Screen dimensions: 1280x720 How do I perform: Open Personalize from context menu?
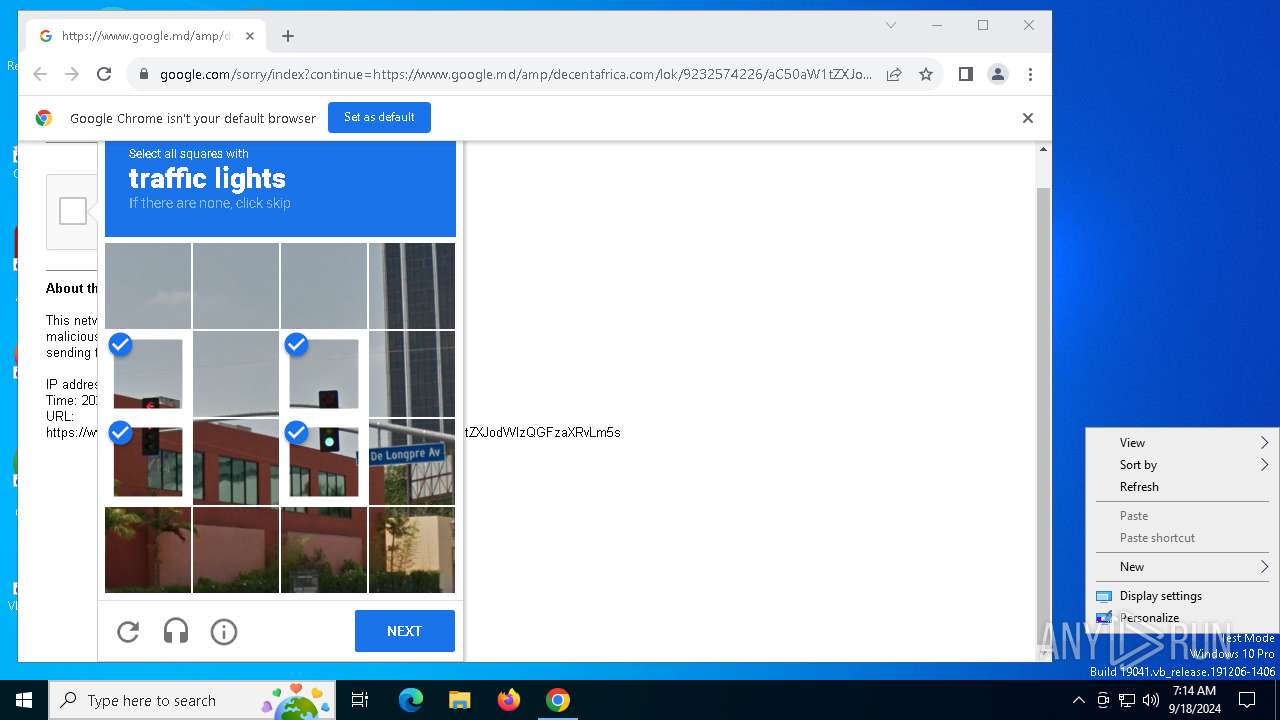[x=1184, y=618]
